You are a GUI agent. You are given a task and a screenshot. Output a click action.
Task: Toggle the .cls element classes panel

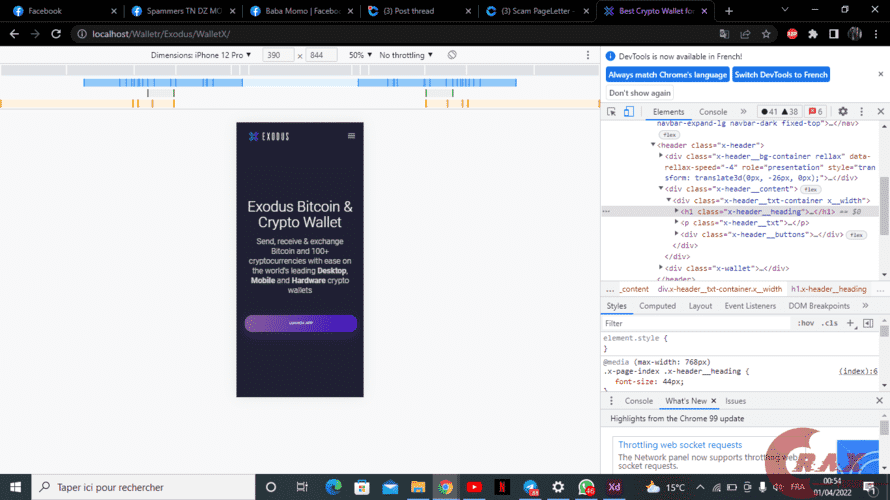click(830, 323)
